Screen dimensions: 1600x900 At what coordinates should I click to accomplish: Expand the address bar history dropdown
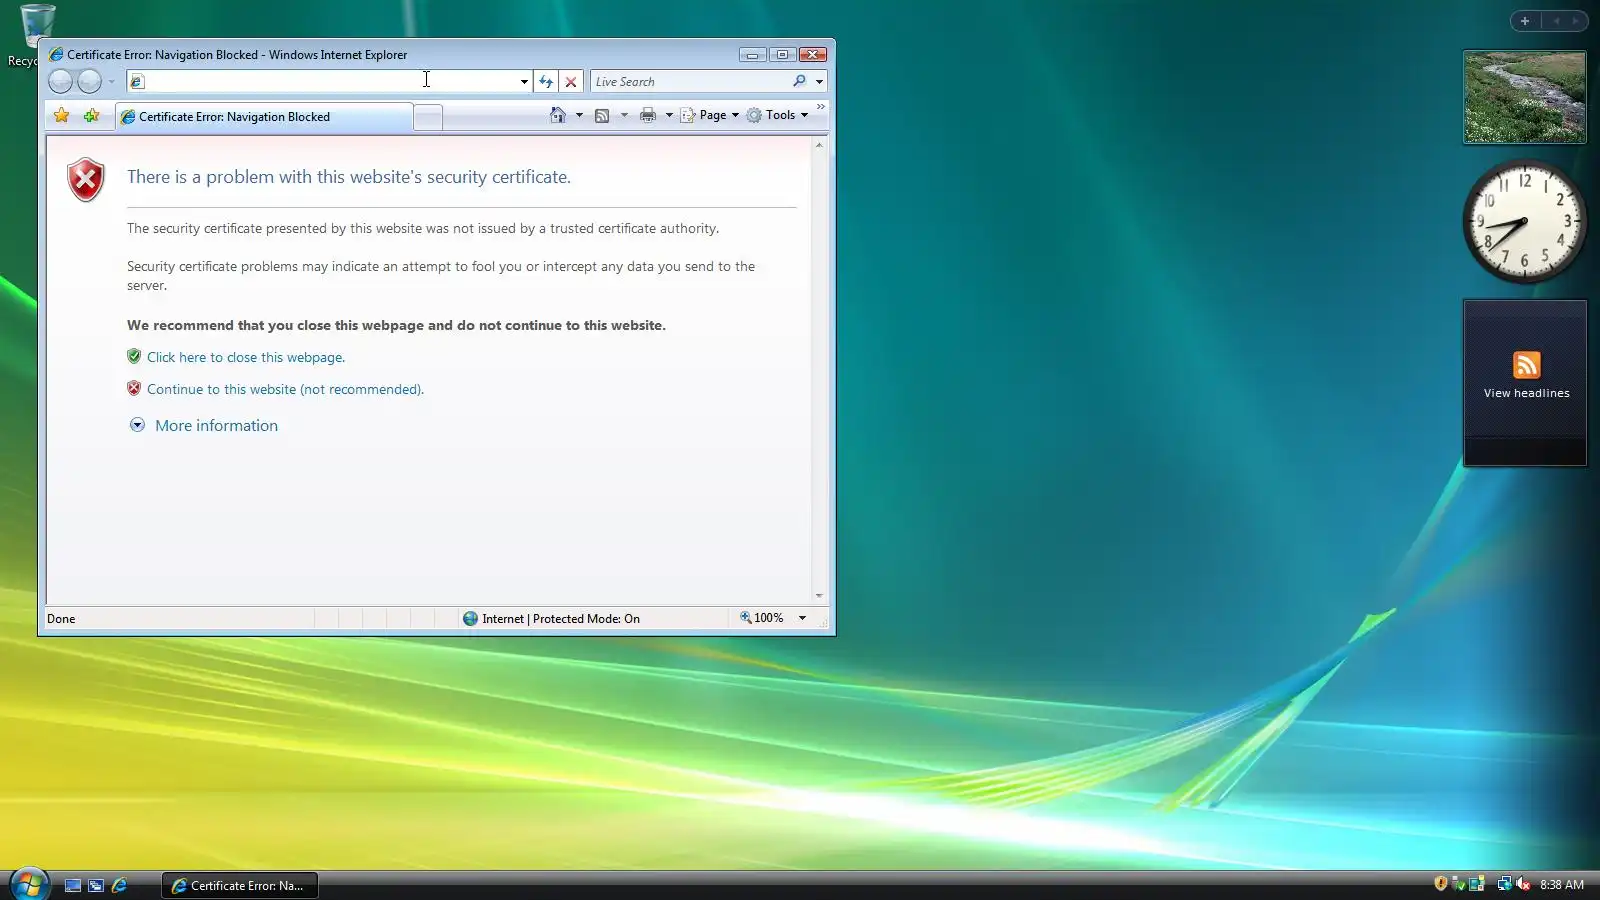pos(524,82)
